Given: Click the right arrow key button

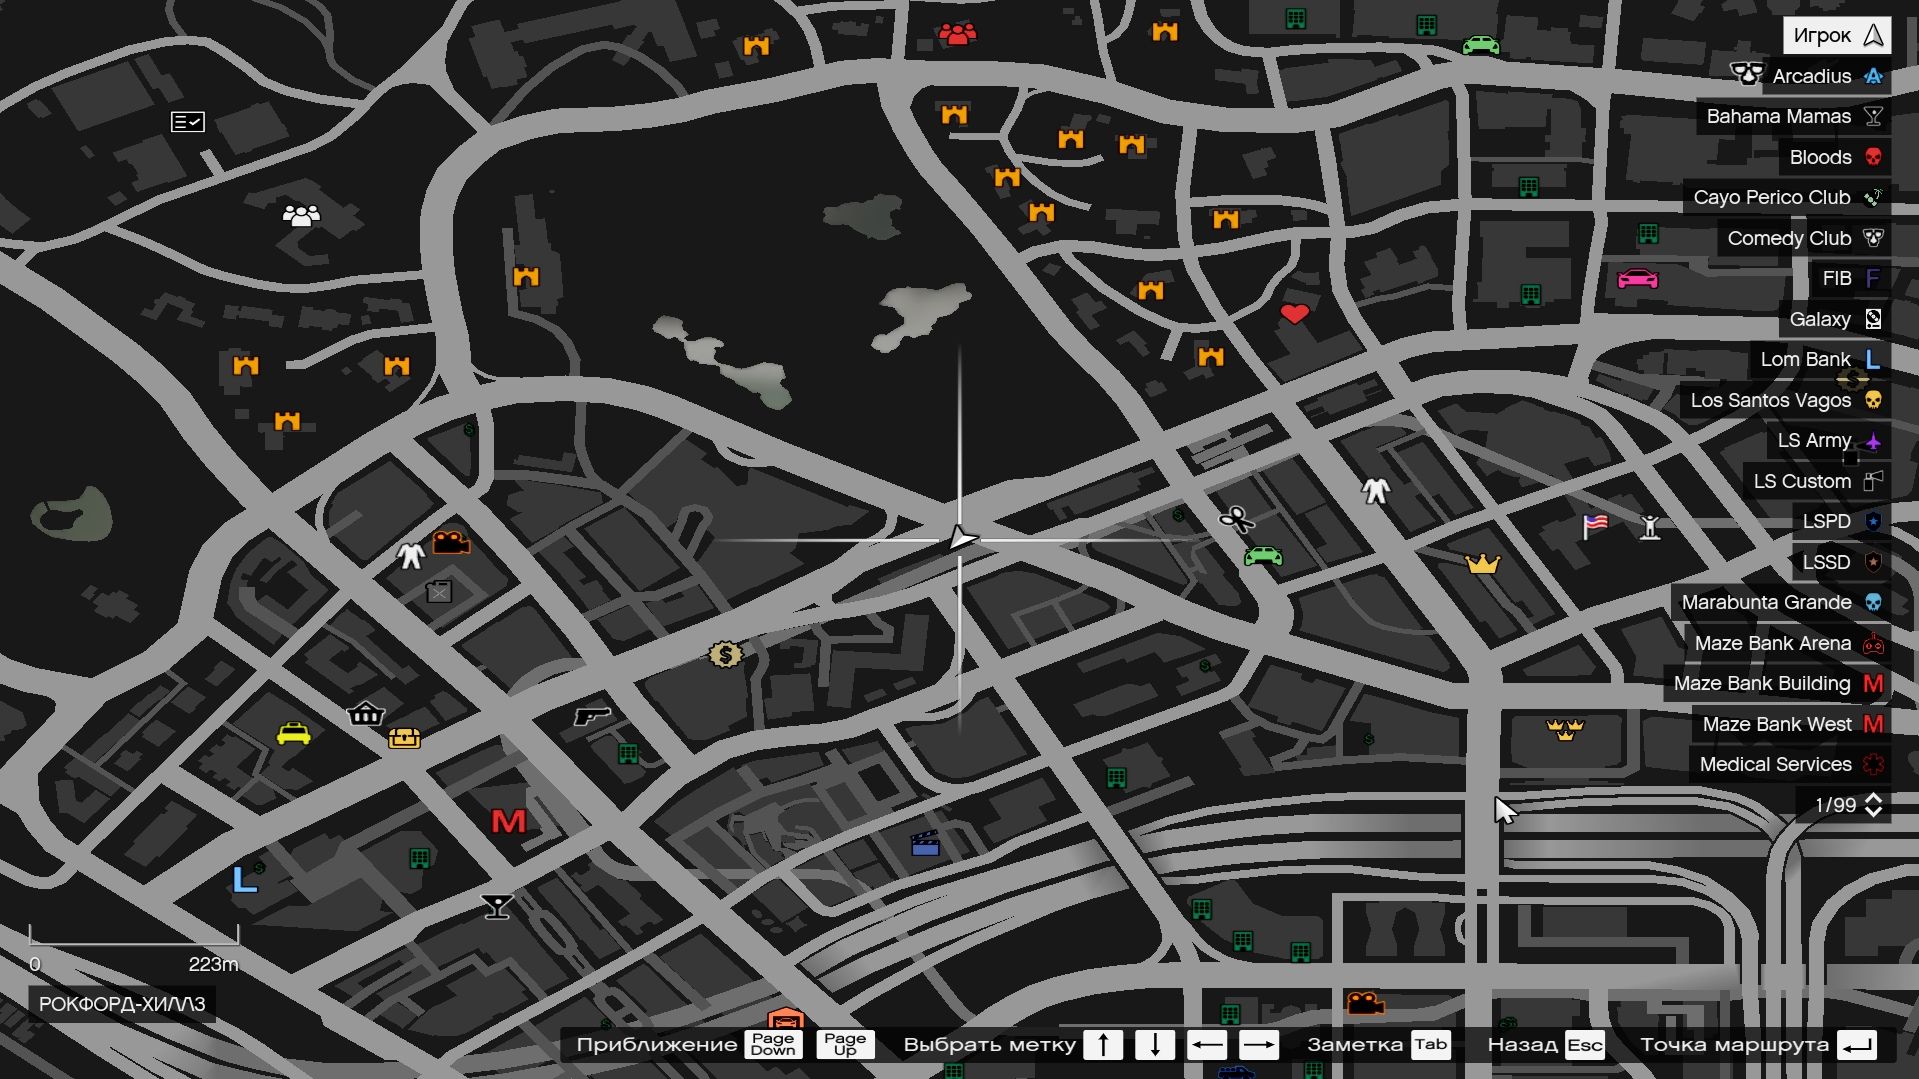Looking at the screenshot, I should 1259,1045.
